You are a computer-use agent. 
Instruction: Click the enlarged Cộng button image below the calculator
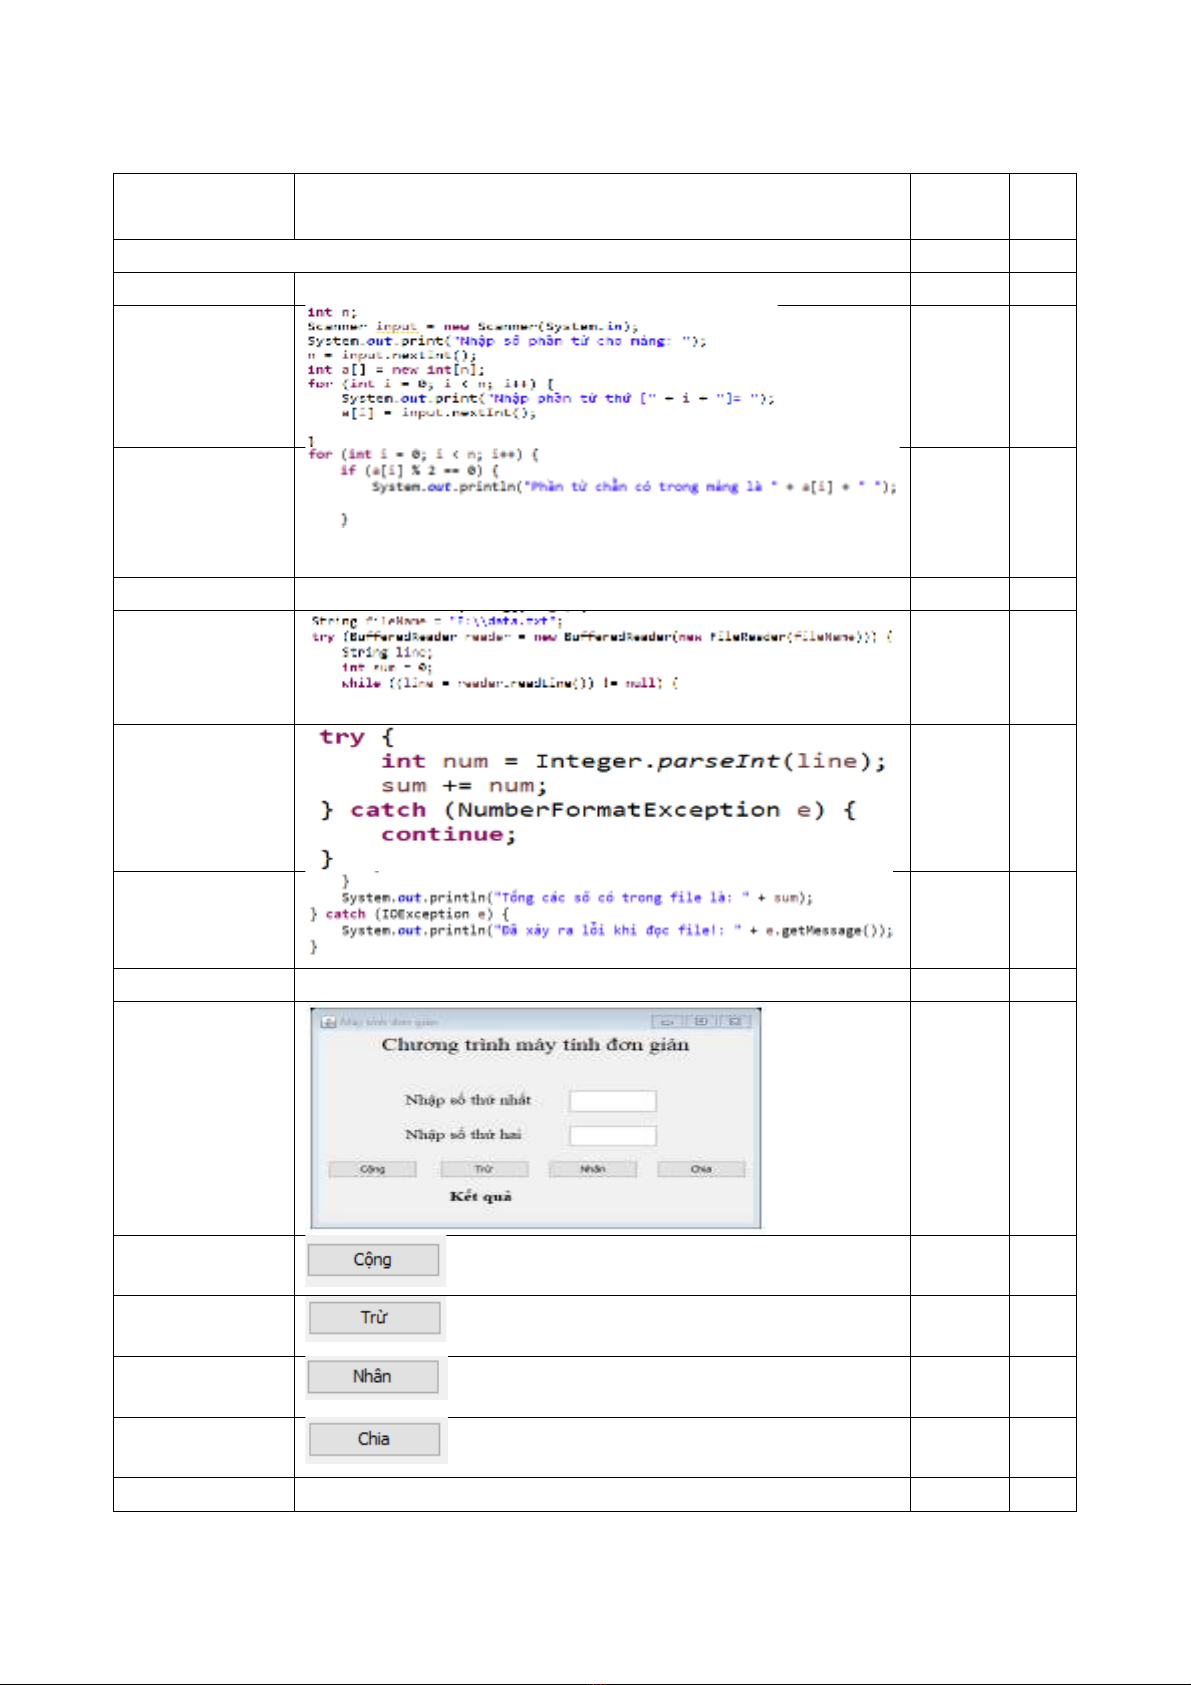pyautogui.click(x=373, y=1260)
